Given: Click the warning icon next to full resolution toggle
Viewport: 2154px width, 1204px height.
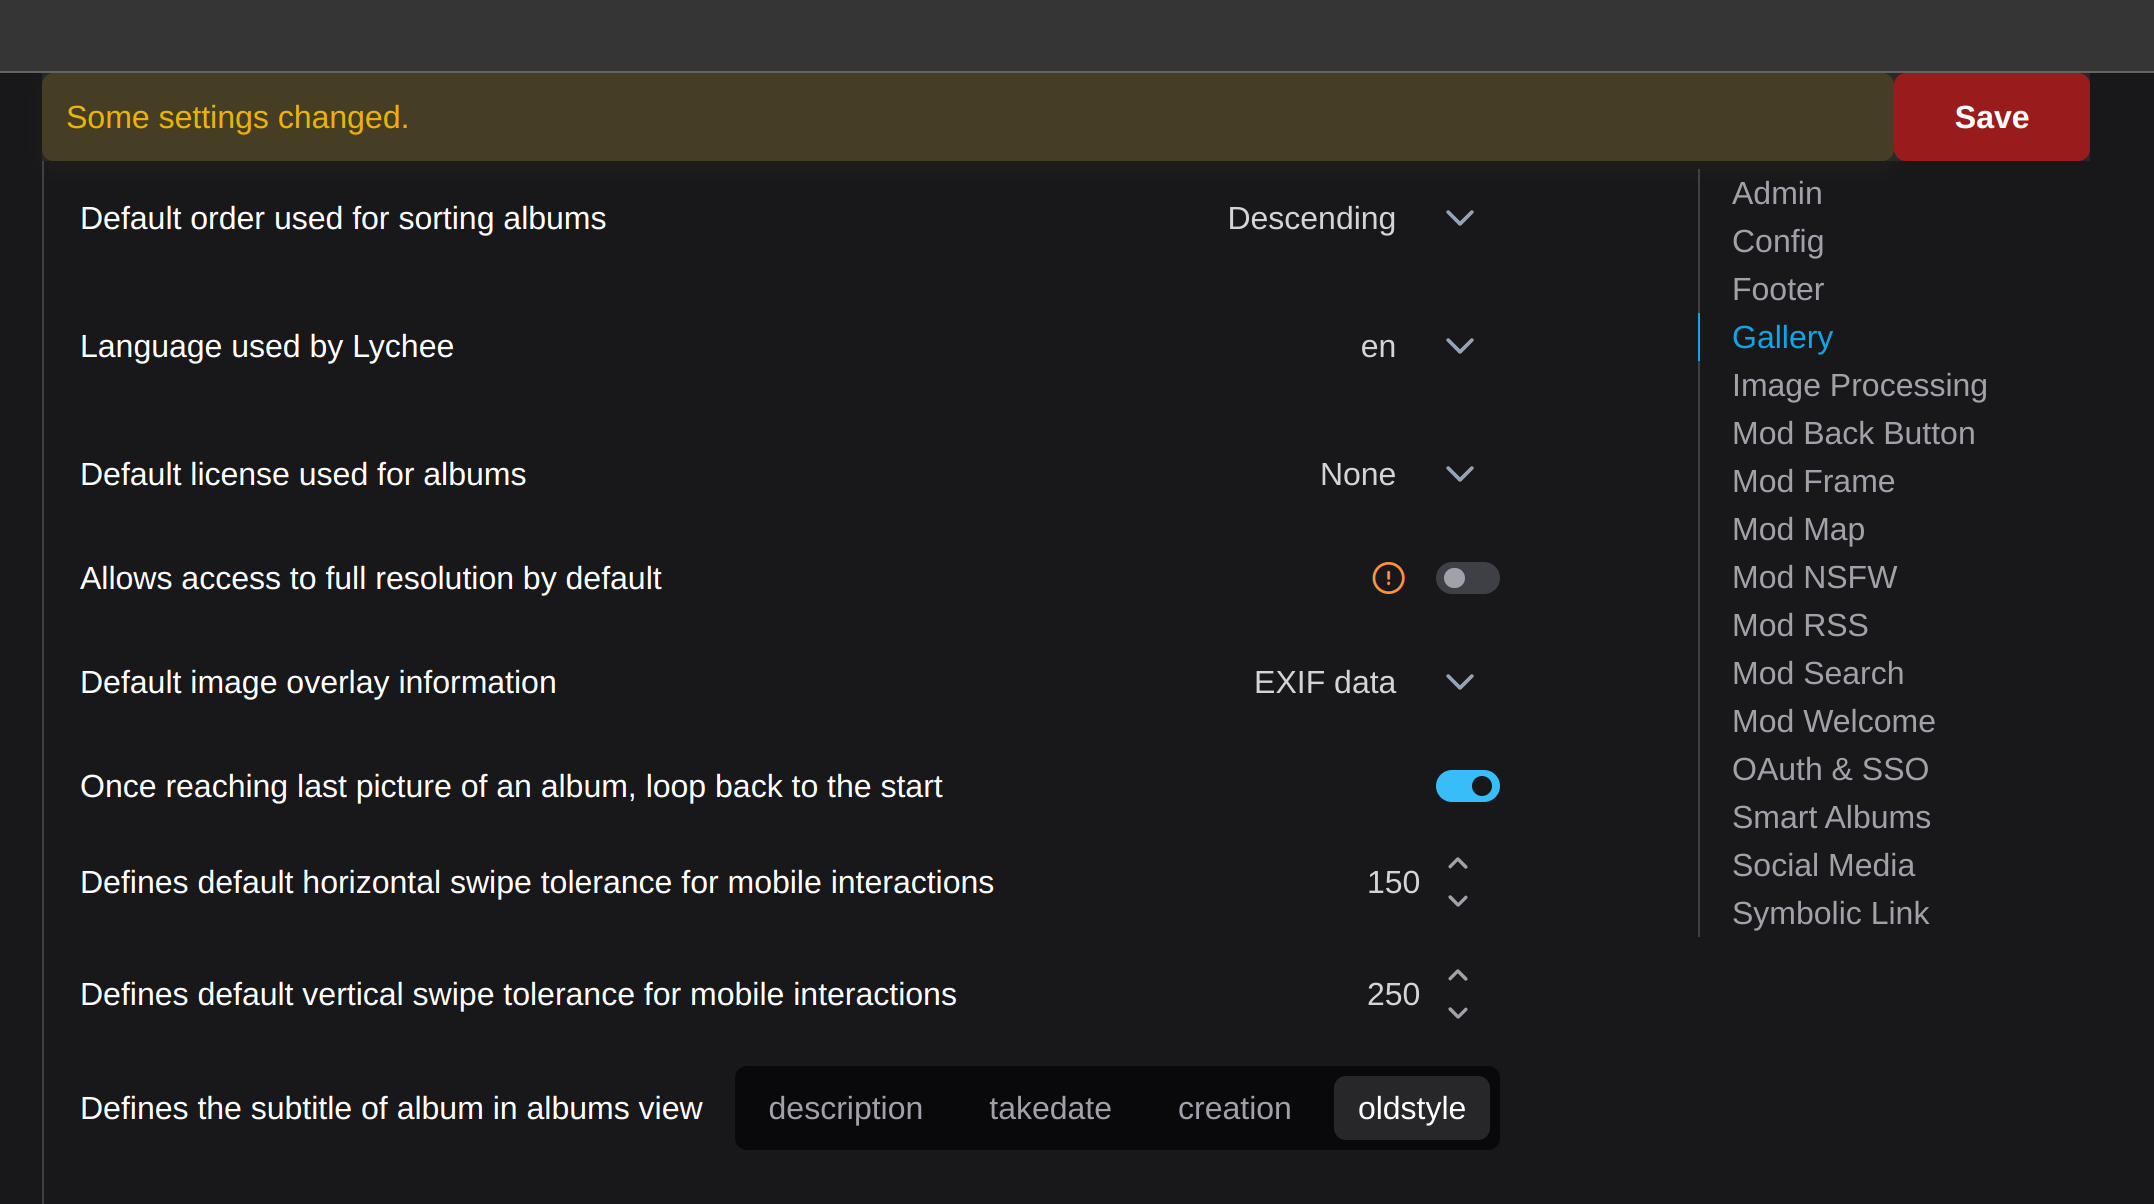Looking at the screenshot, I should 1386,577.
